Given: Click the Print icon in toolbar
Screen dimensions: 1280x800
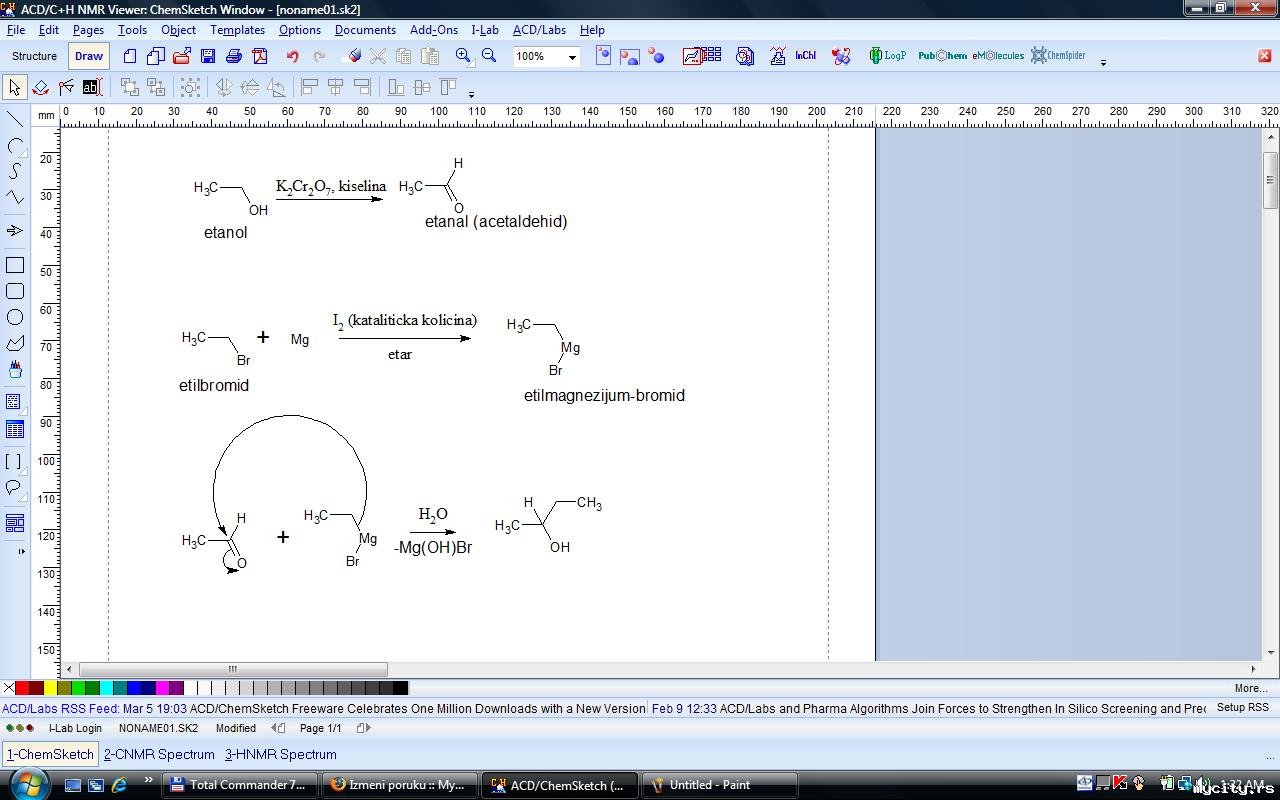Looking at the screenshot, I should coord(233,56).
